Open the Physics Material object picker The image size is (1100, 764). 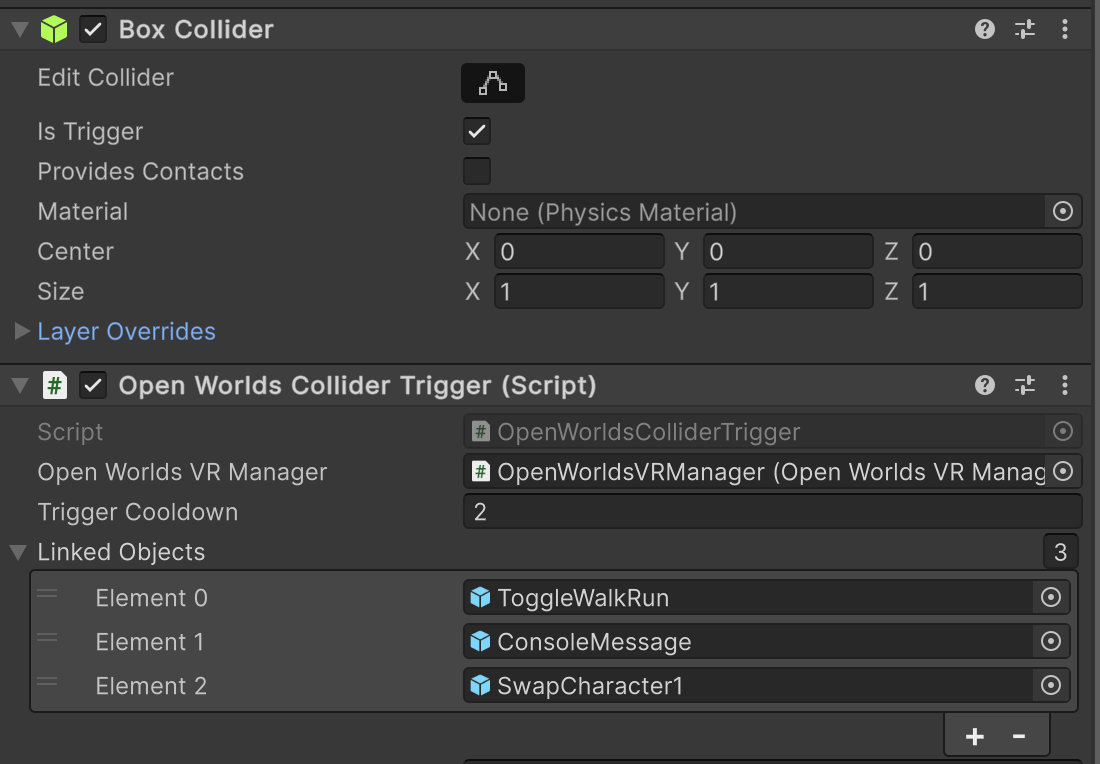[x=1063, y=211]
